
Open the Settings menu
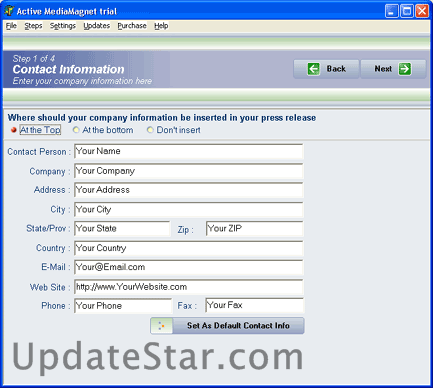(63, 26)
